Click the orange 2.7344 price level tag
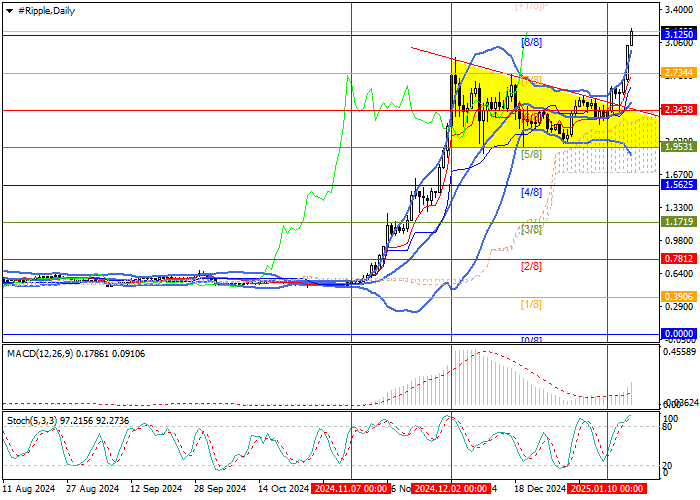The height and width of the screenshot is (500, 700). click(678, 73)
